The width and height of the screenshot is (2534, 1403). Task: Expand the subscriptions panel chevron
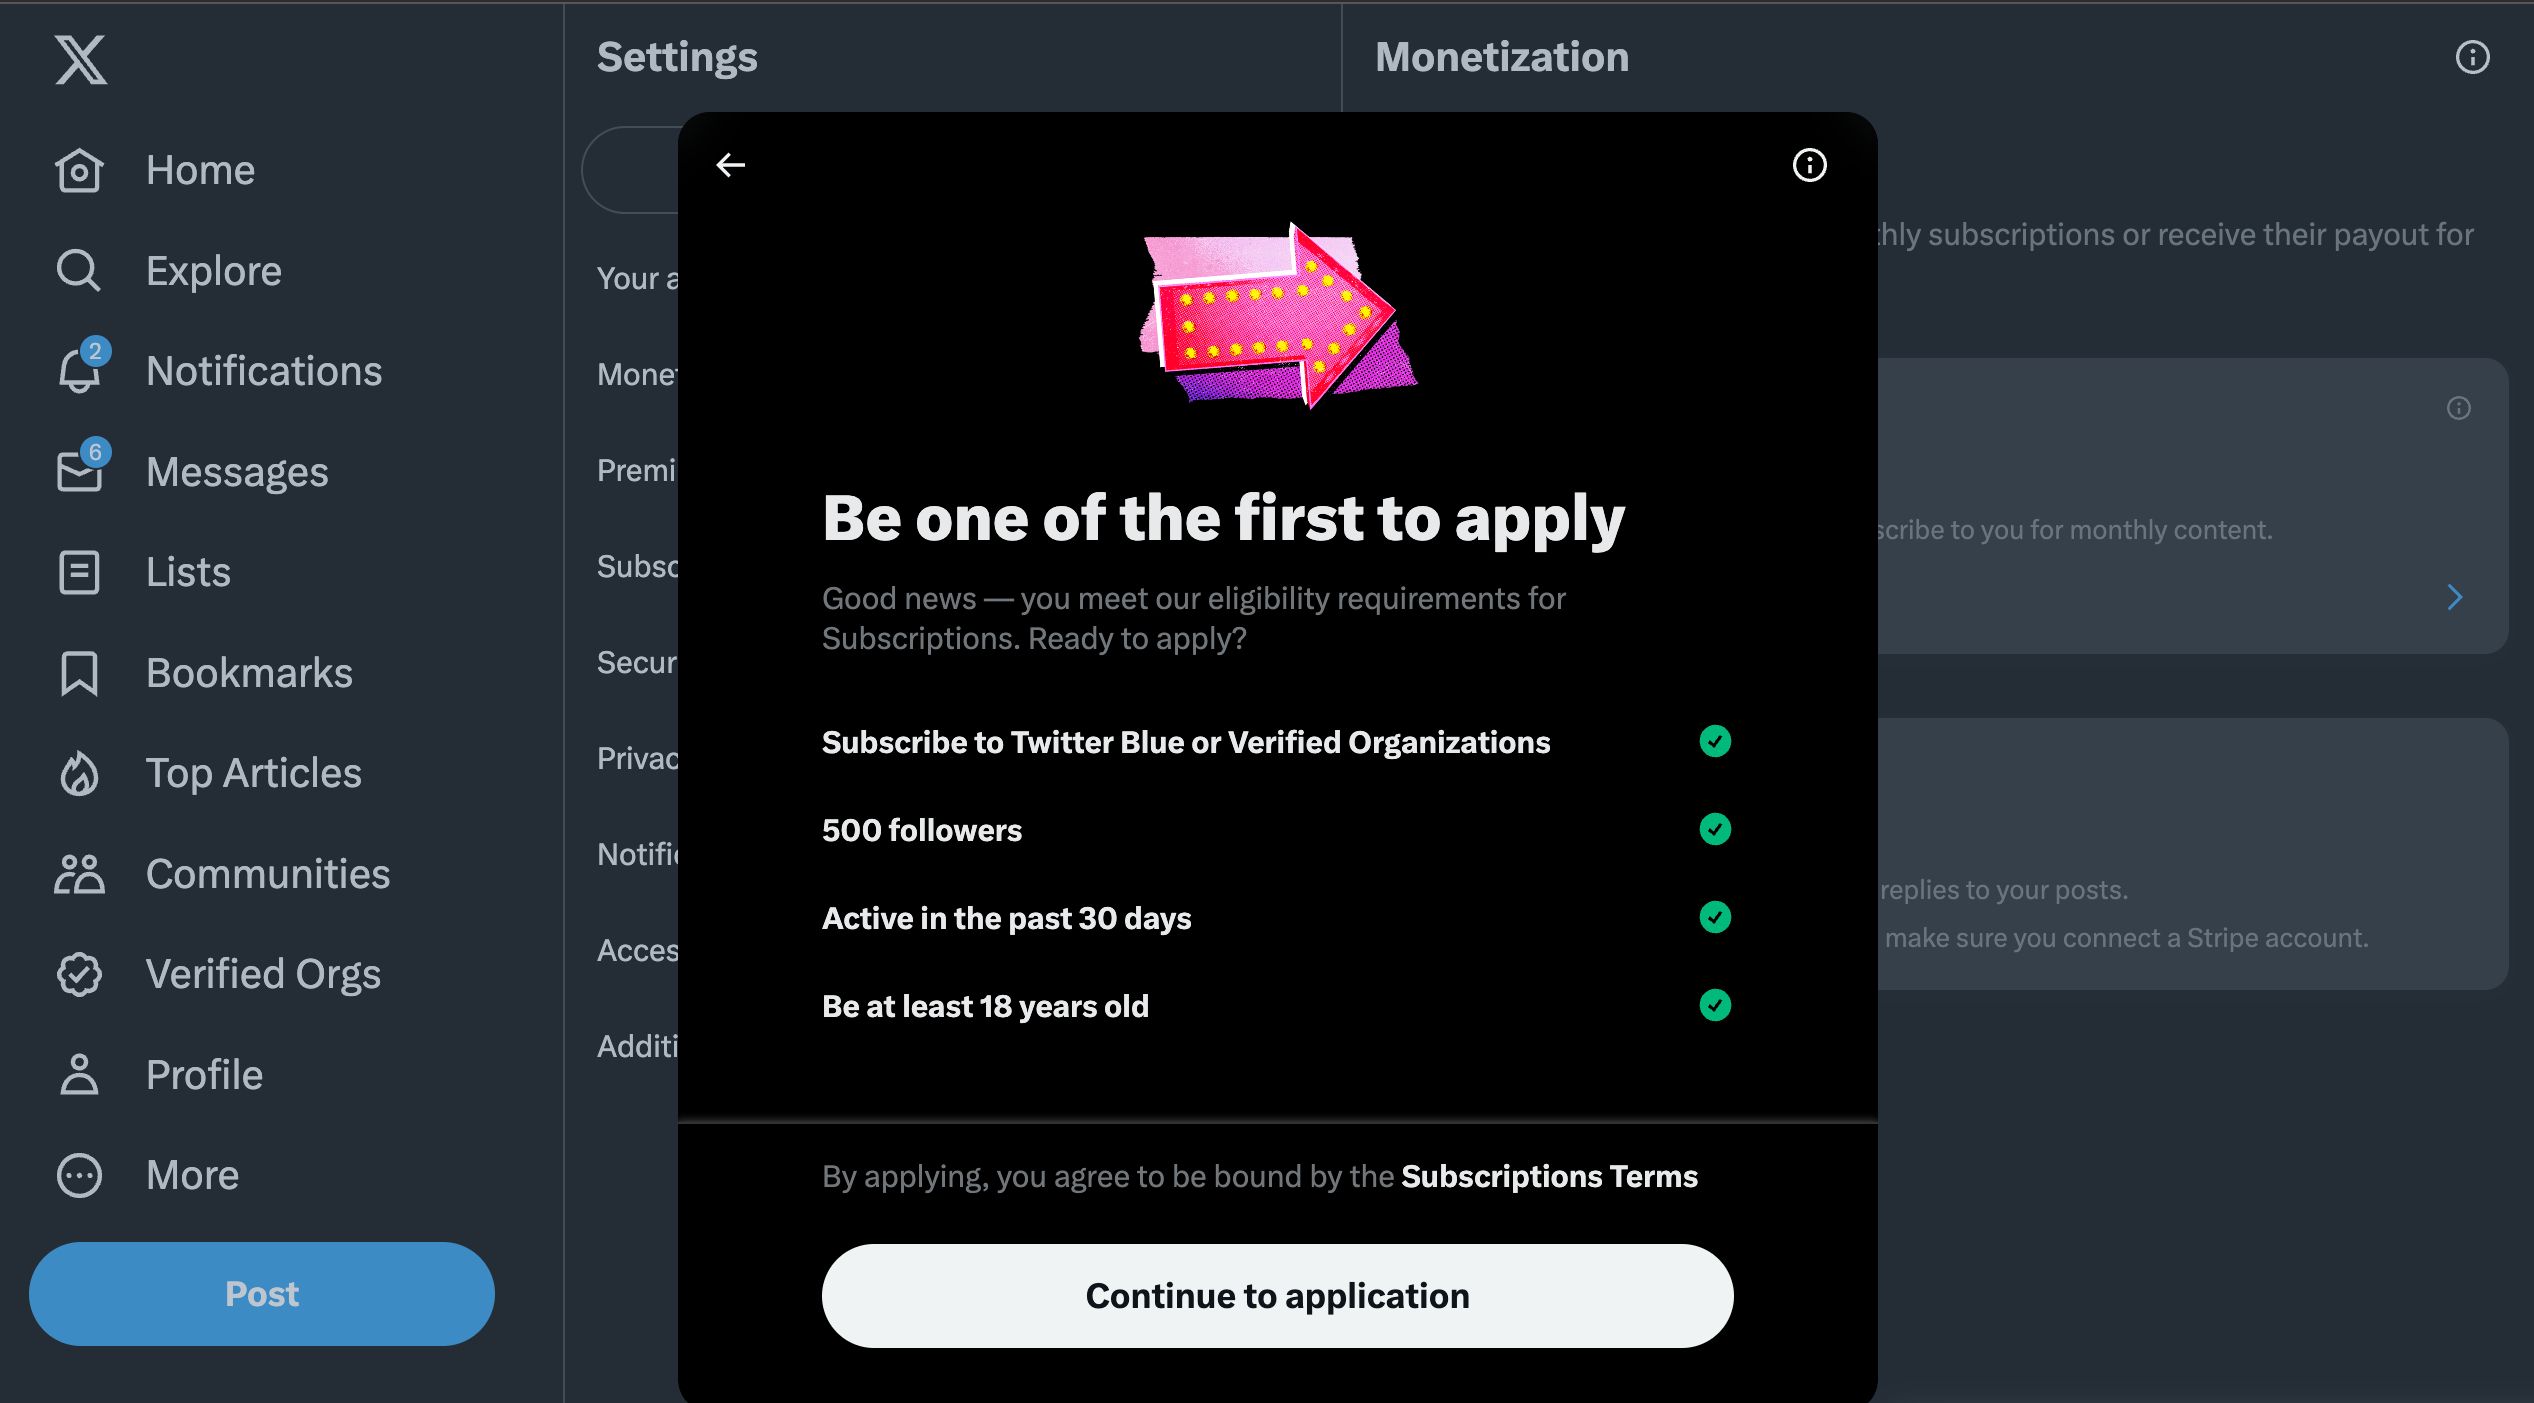coord(2456,596)
